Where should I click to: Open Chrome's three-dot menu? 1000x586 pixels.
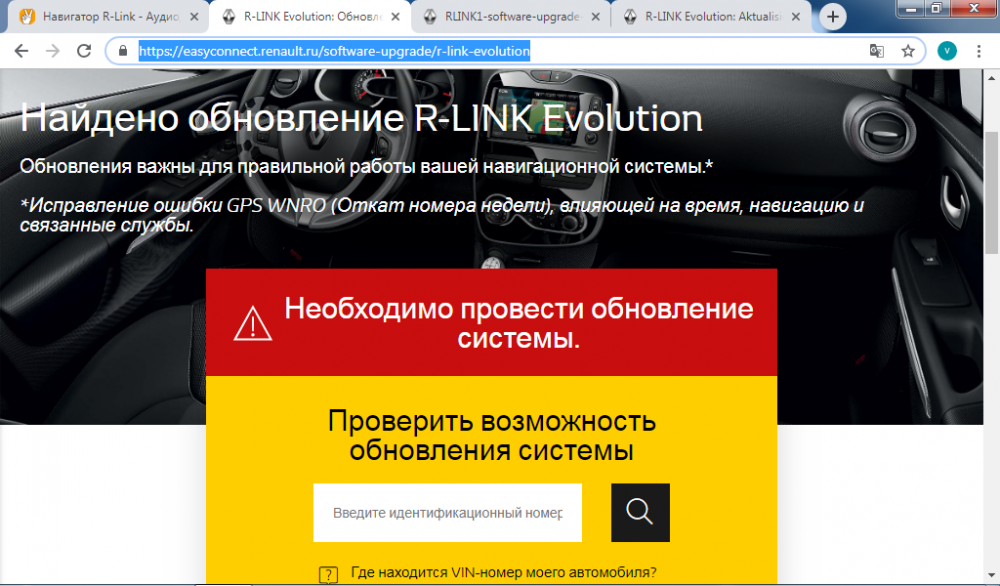(979, 51)
